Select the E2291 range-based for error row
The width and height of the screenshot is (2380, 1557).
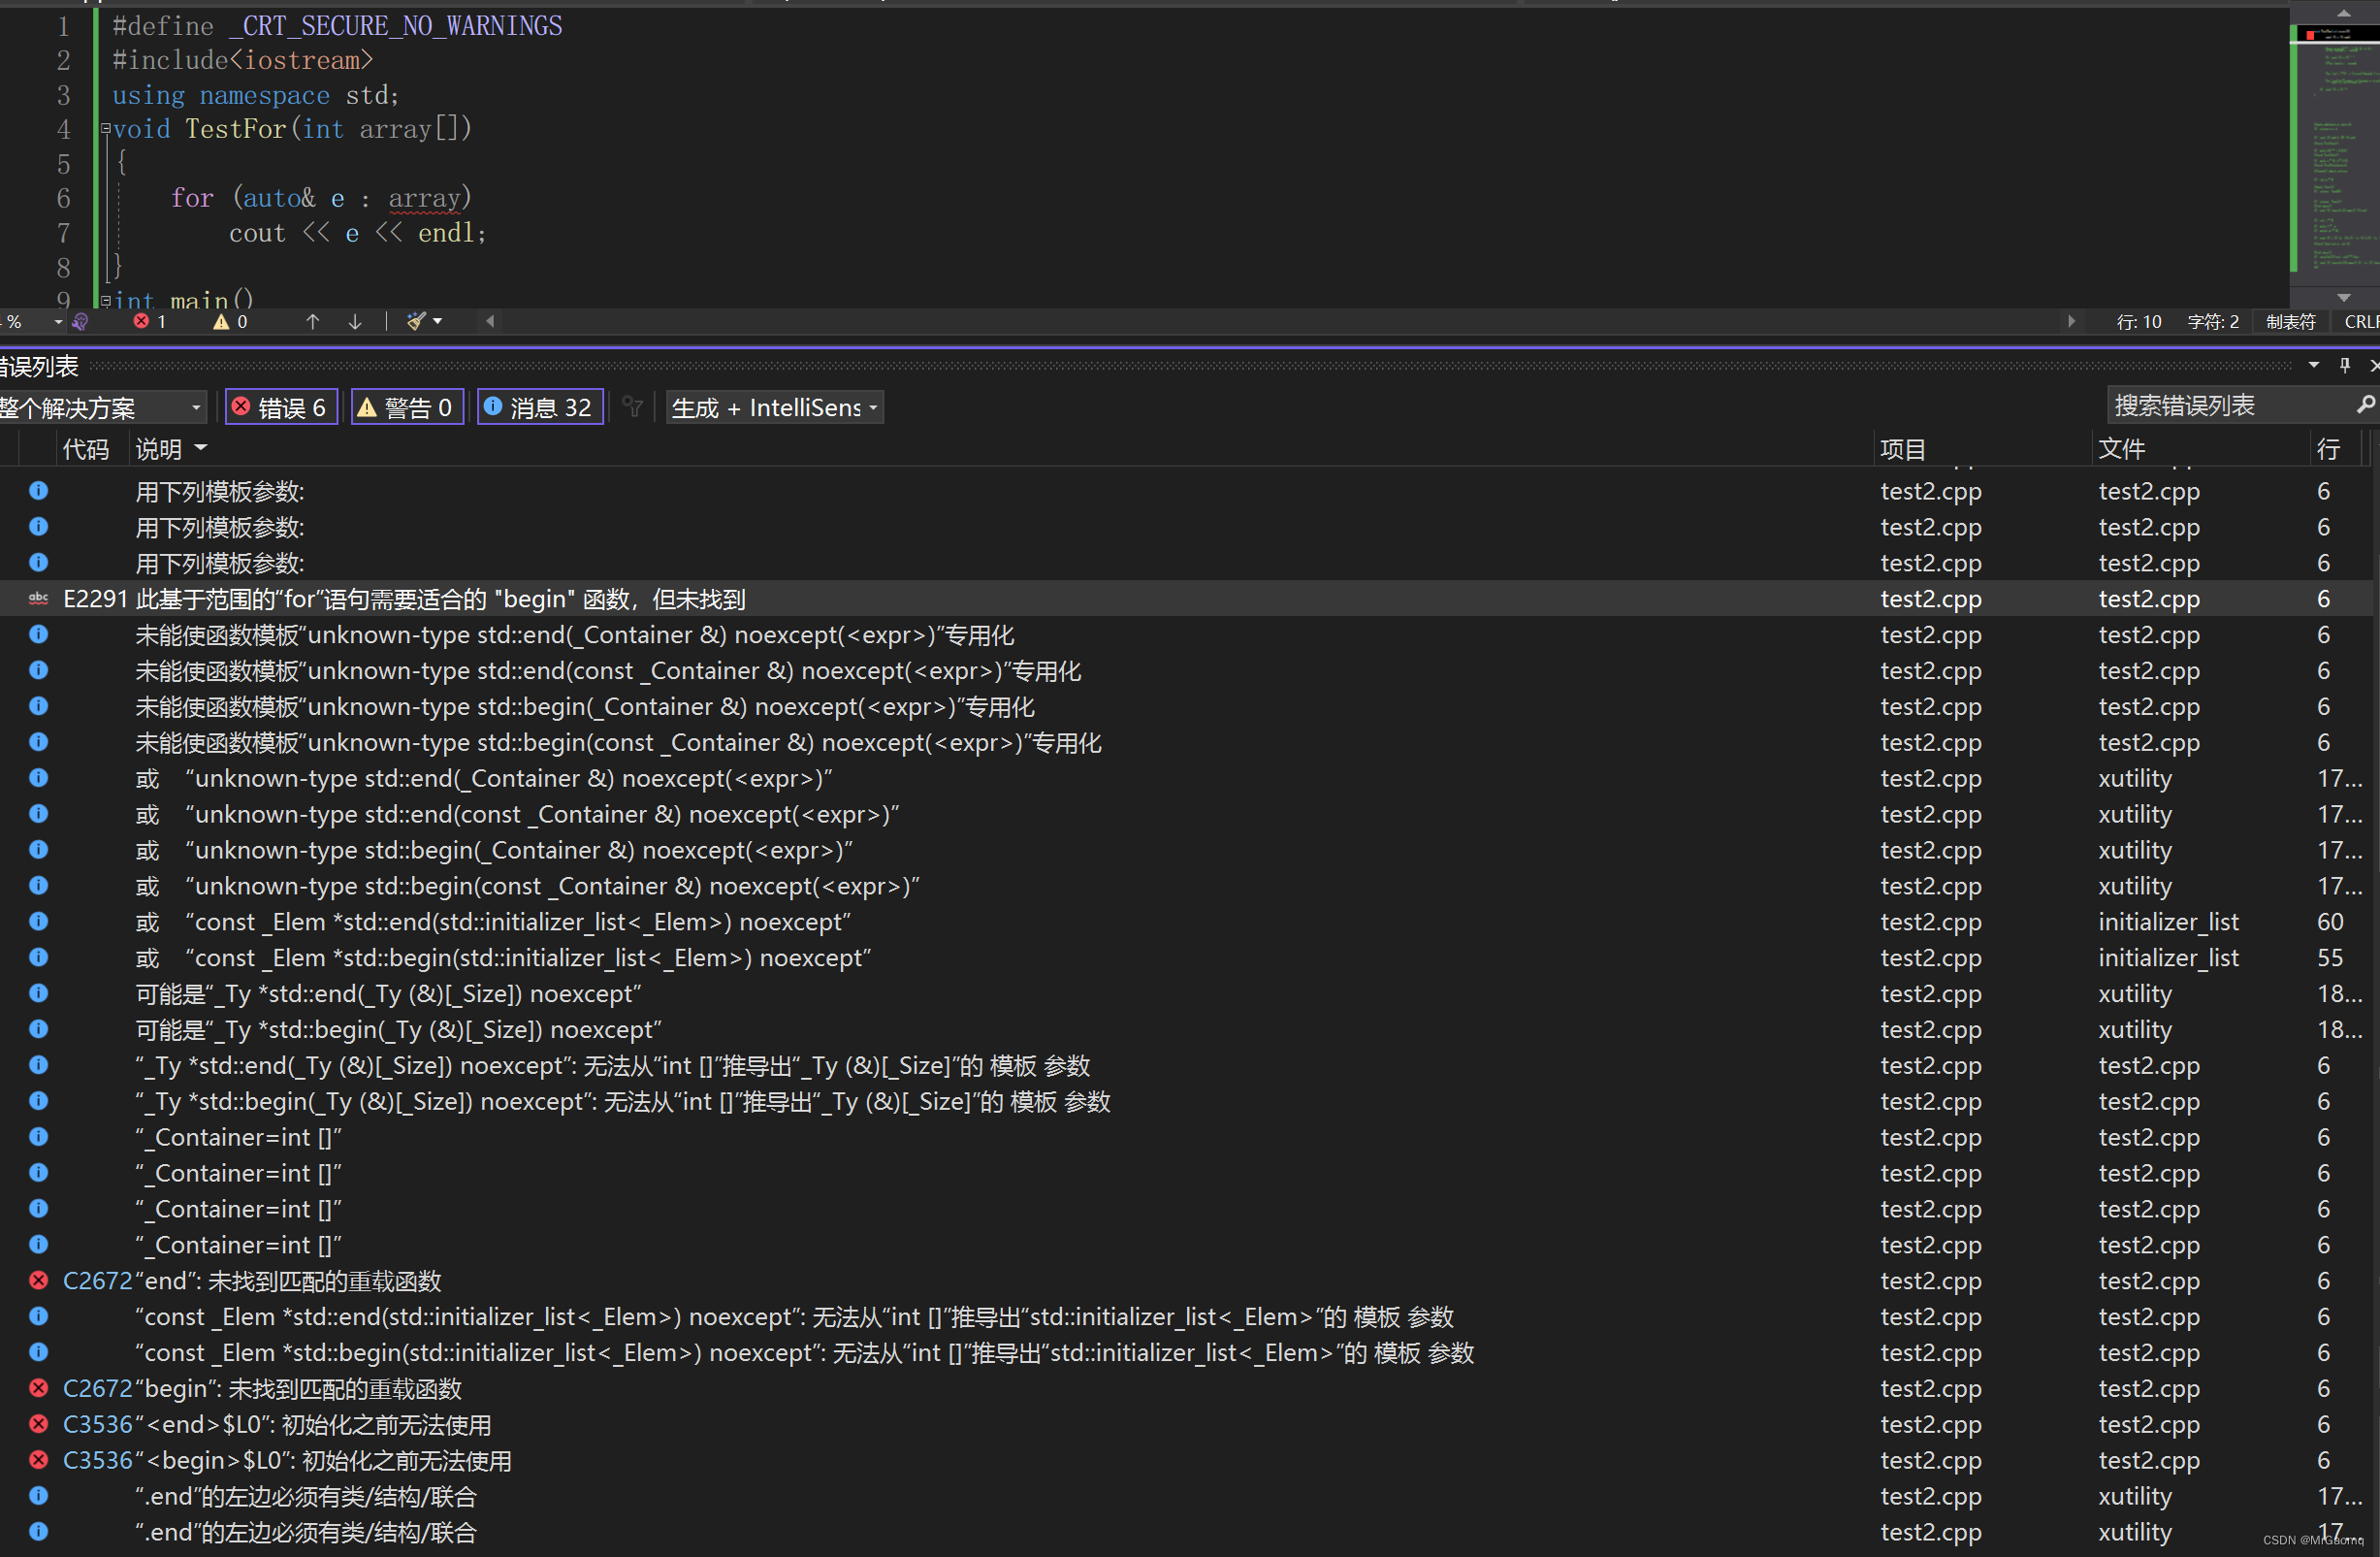pos(1187,598)
